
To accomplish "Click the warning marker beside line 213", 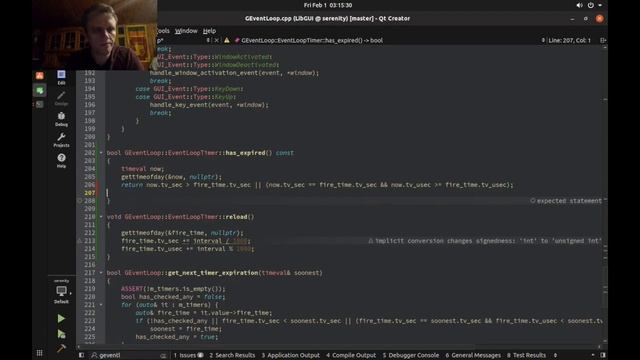I will point(80,241).
